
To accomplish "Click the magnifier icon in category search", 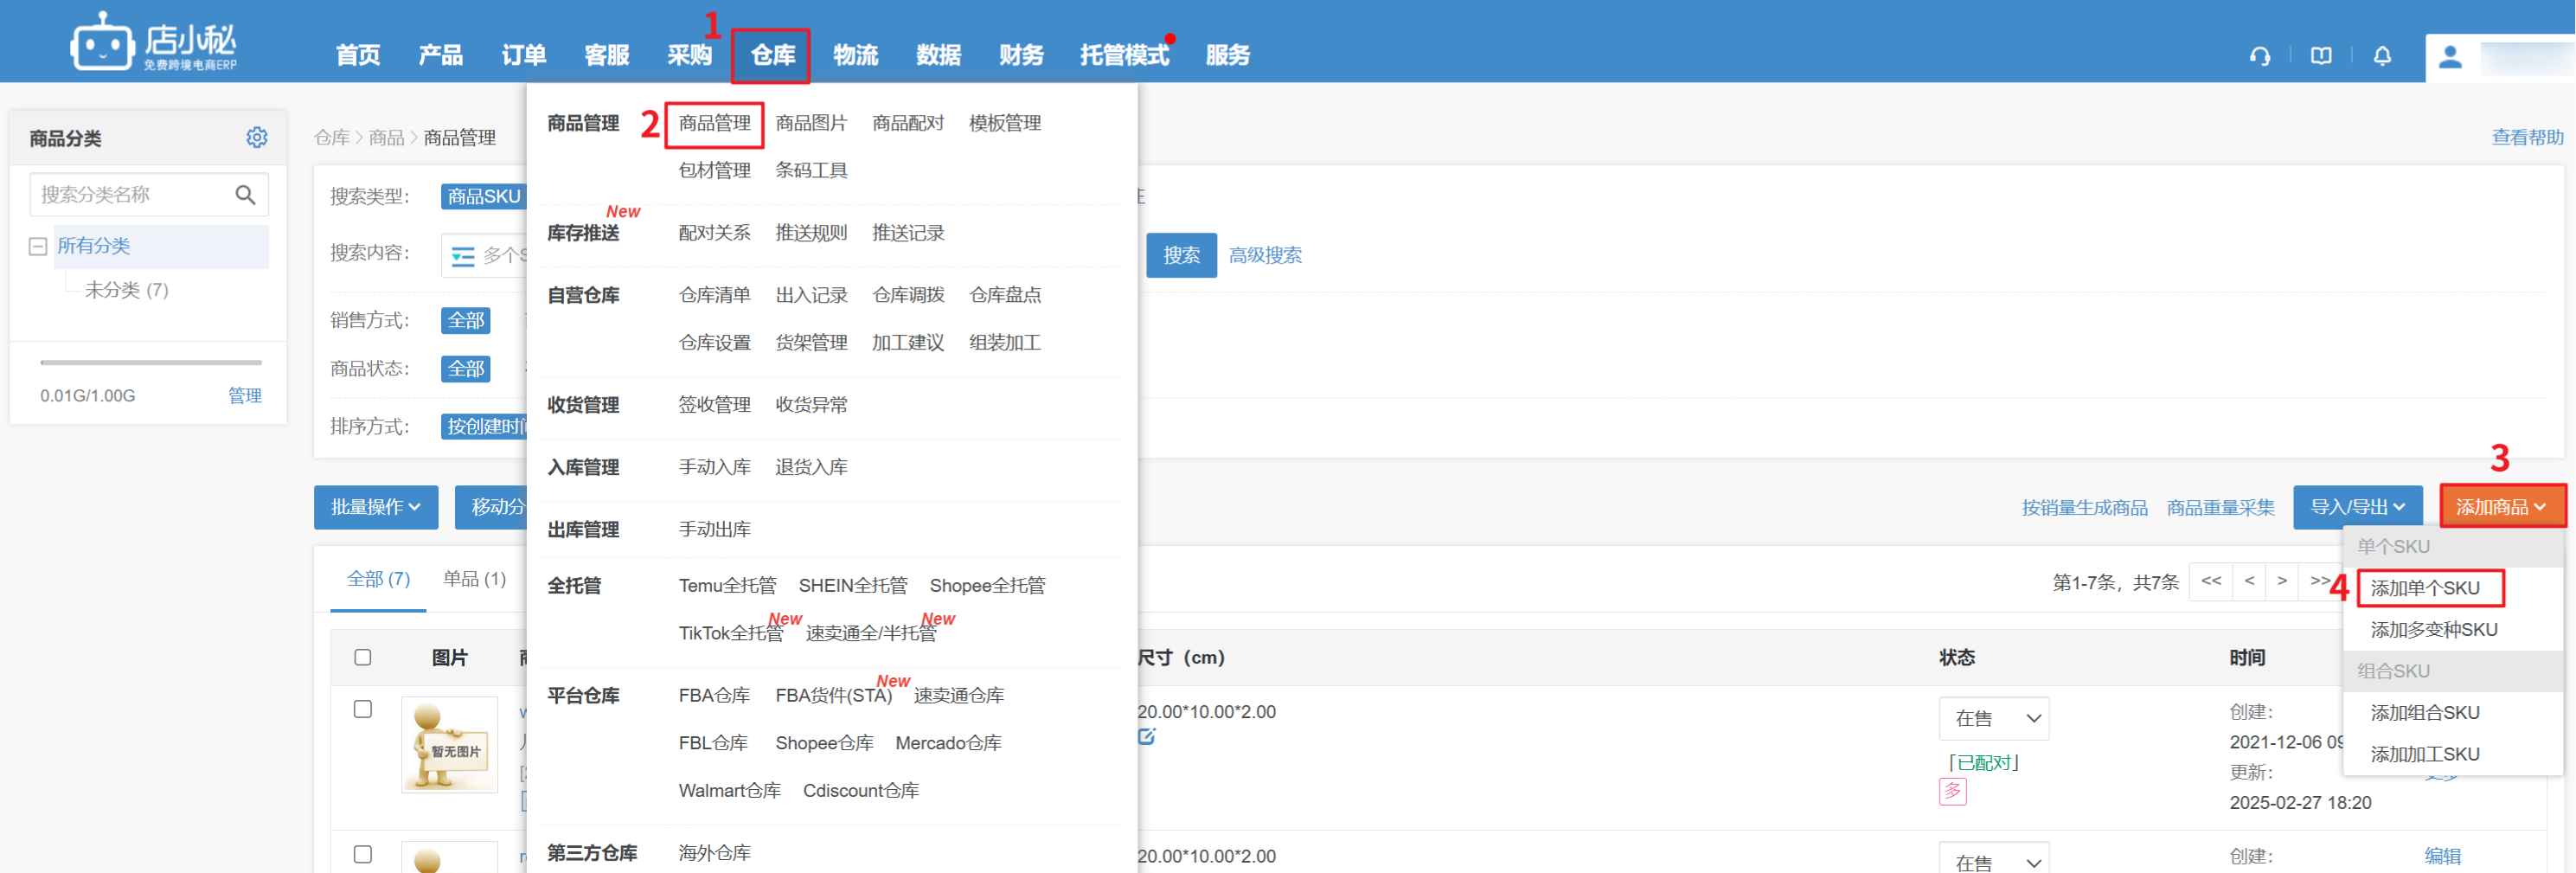I will [x=245, y=195].
